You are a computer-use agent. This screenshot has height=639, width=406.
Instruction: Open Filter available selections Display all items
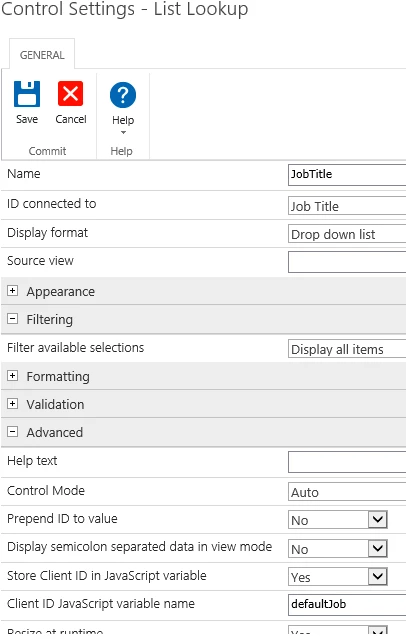point(347,349)
